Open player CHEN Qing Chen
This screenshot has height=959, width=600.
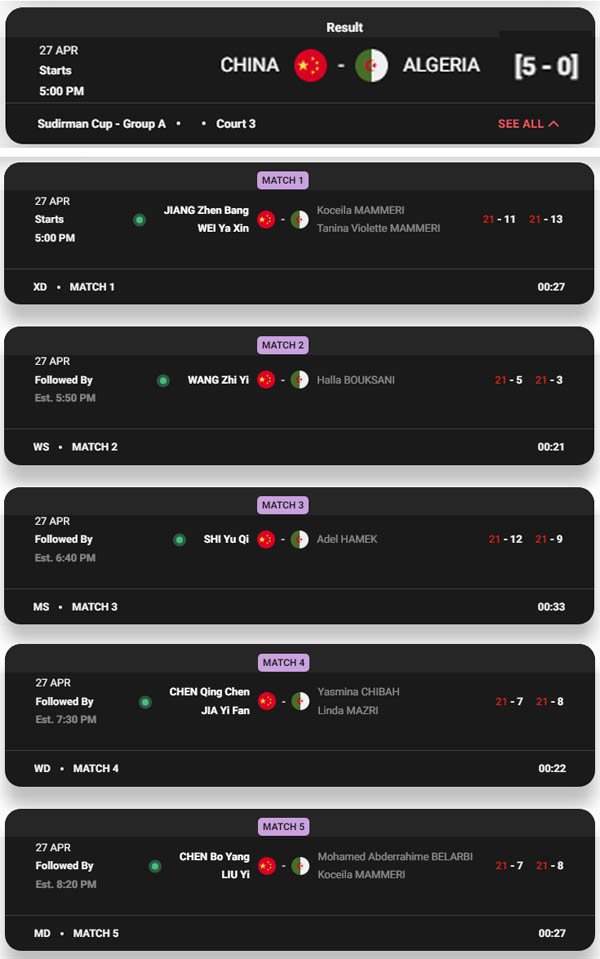point(209,692)
